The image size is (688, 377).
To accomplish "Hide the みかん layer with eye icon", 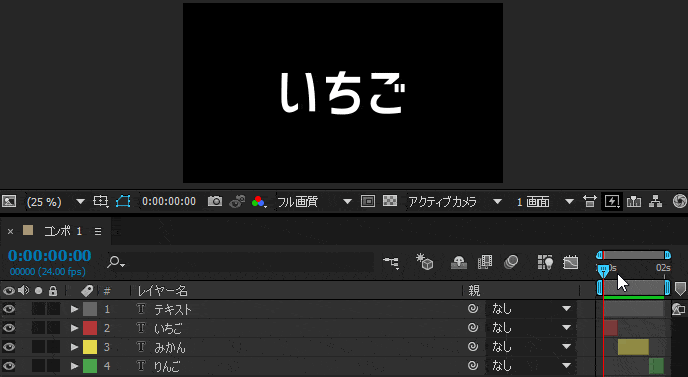I will click(9, 347).
